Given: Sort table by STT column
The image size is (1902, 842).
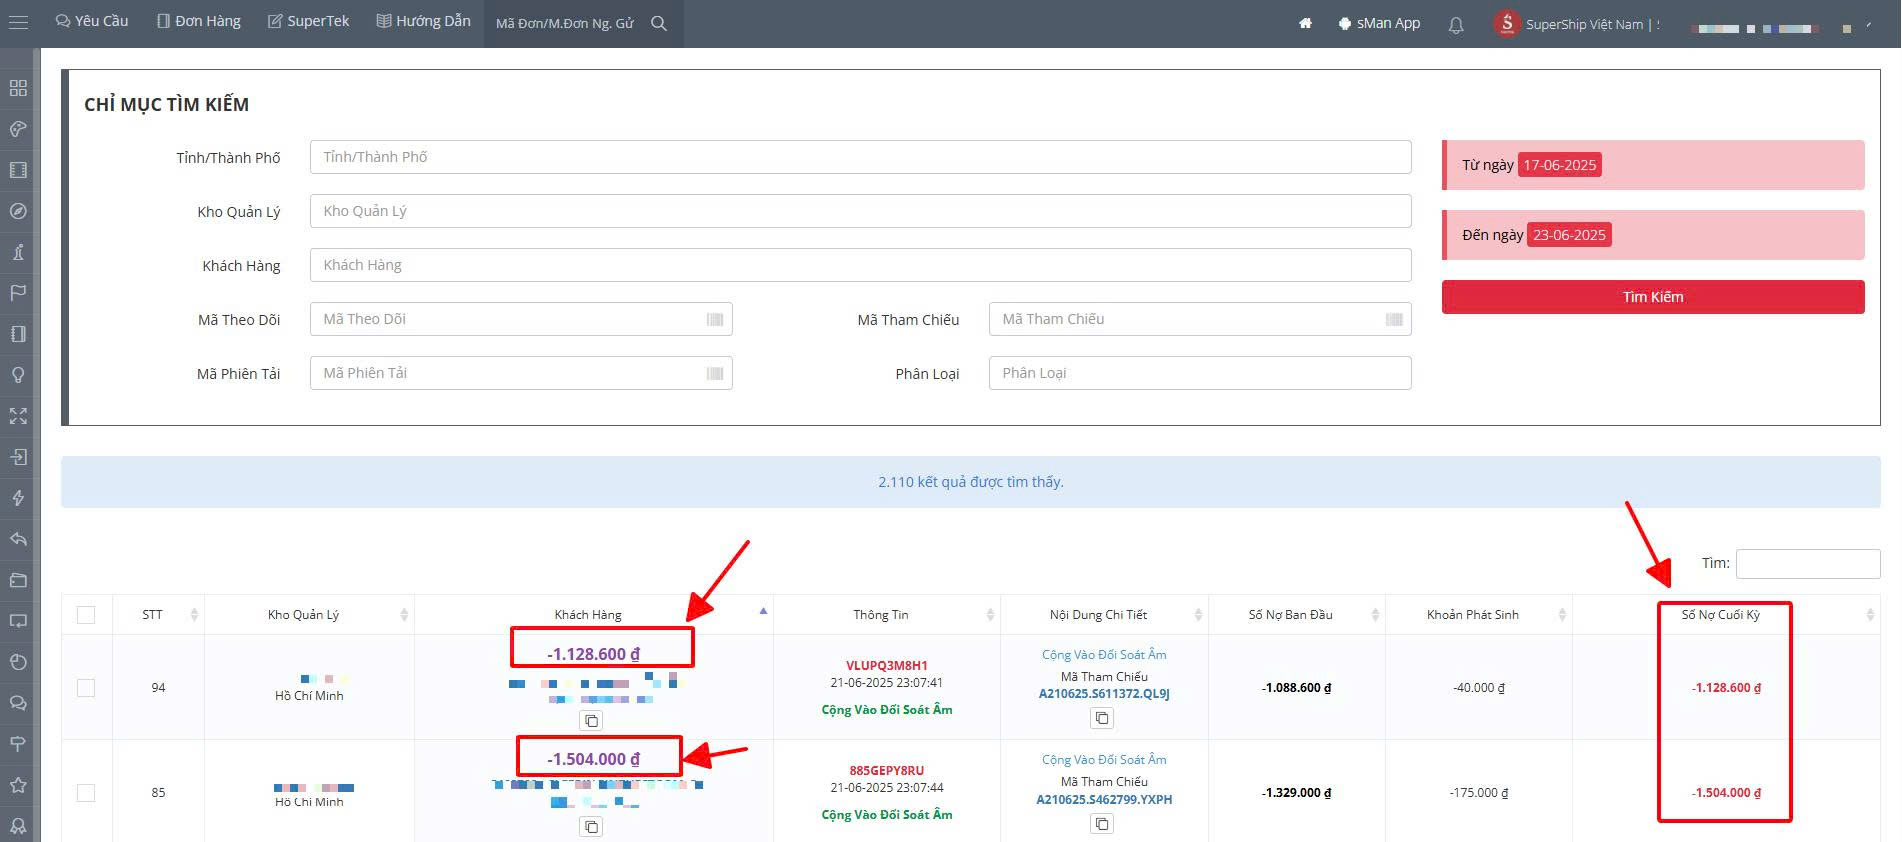Looking at the screenshot, I should tap(158, 615).
